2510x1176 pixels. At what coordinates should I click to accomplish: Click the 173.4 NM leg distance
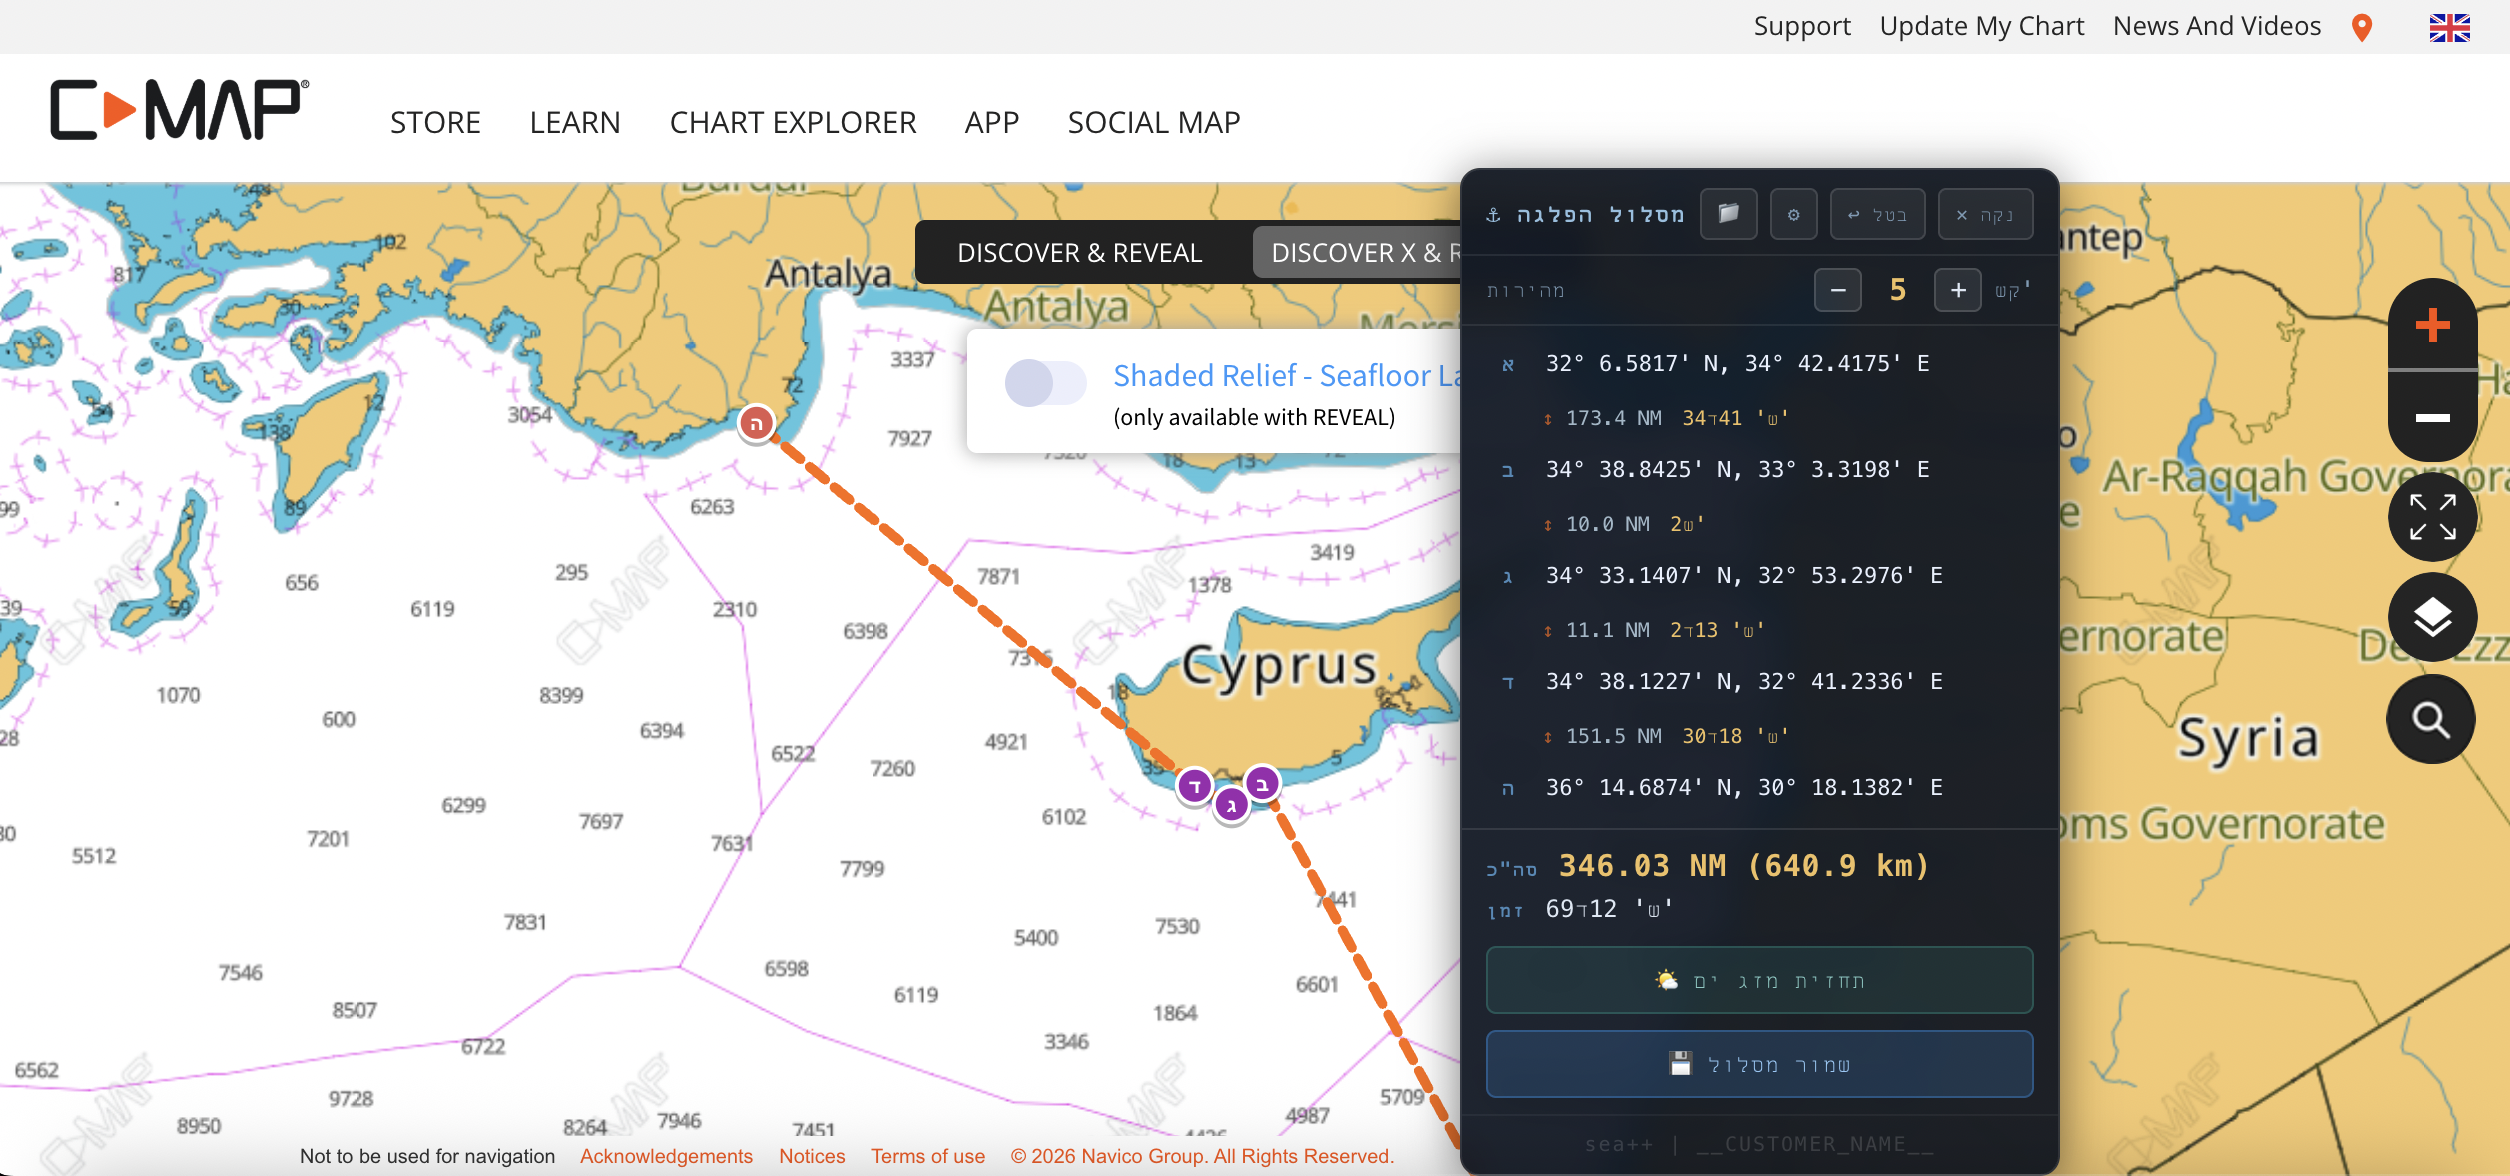[x=1613, y=418]
